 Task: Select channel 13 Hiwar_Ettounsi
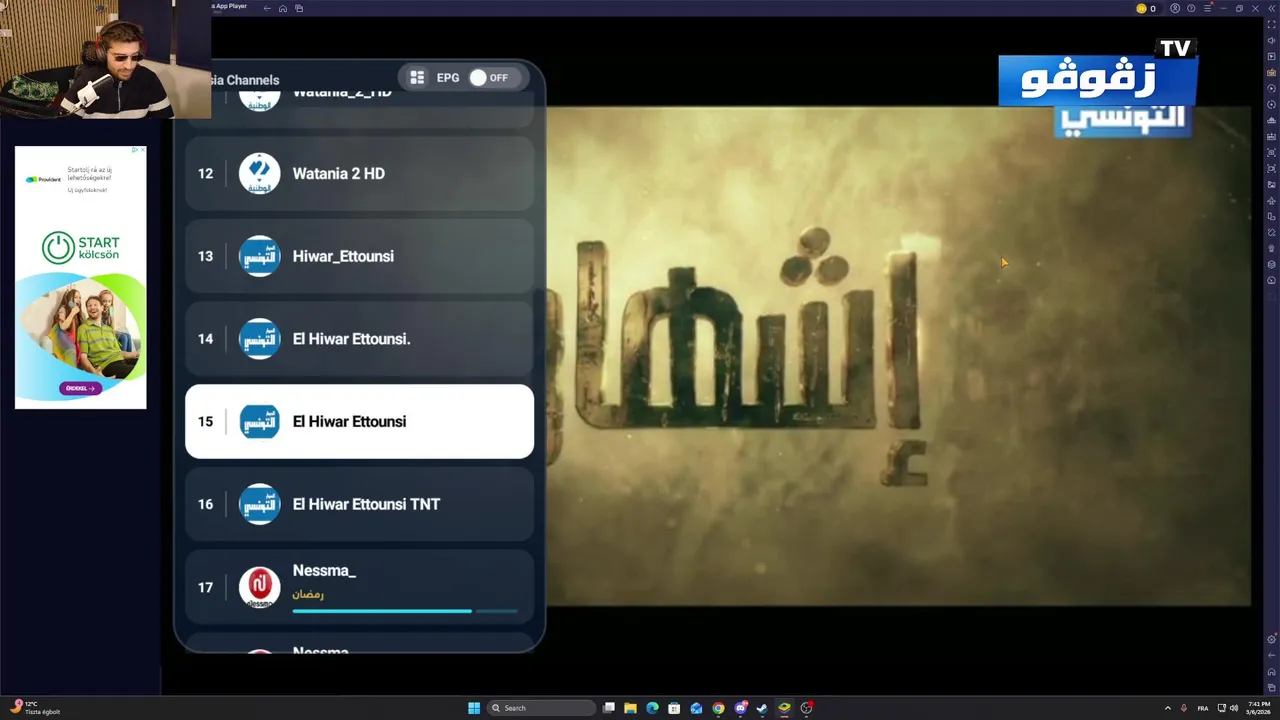(x=359, y=256)
